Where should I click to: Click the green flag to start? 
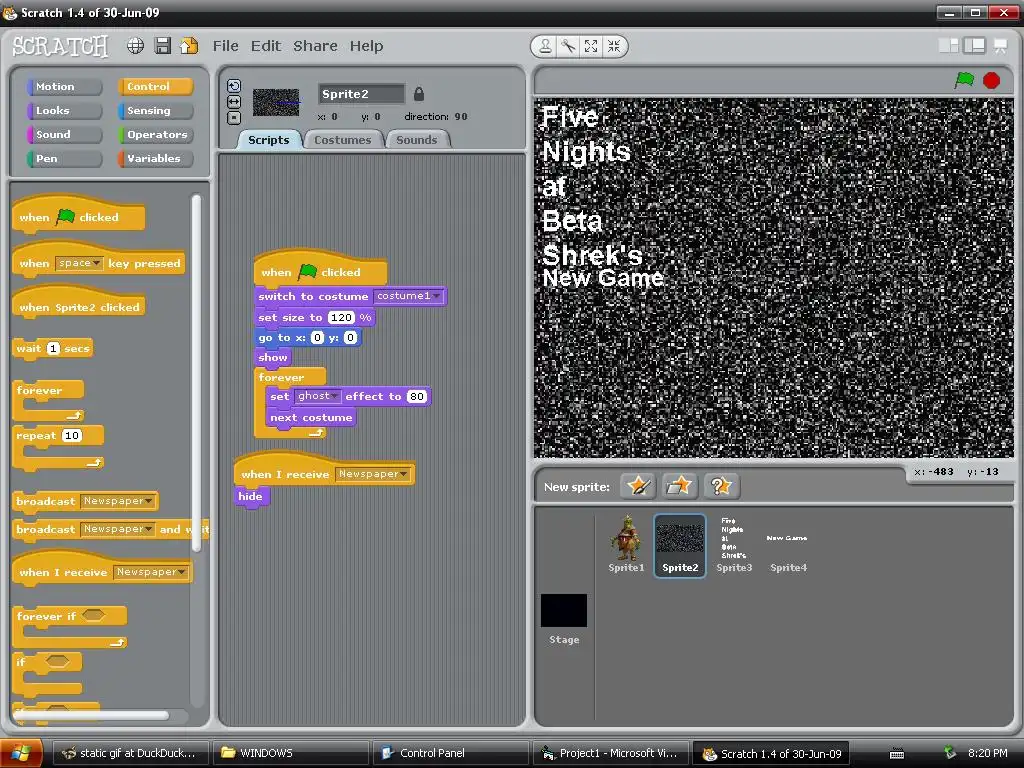coord(964,80)
